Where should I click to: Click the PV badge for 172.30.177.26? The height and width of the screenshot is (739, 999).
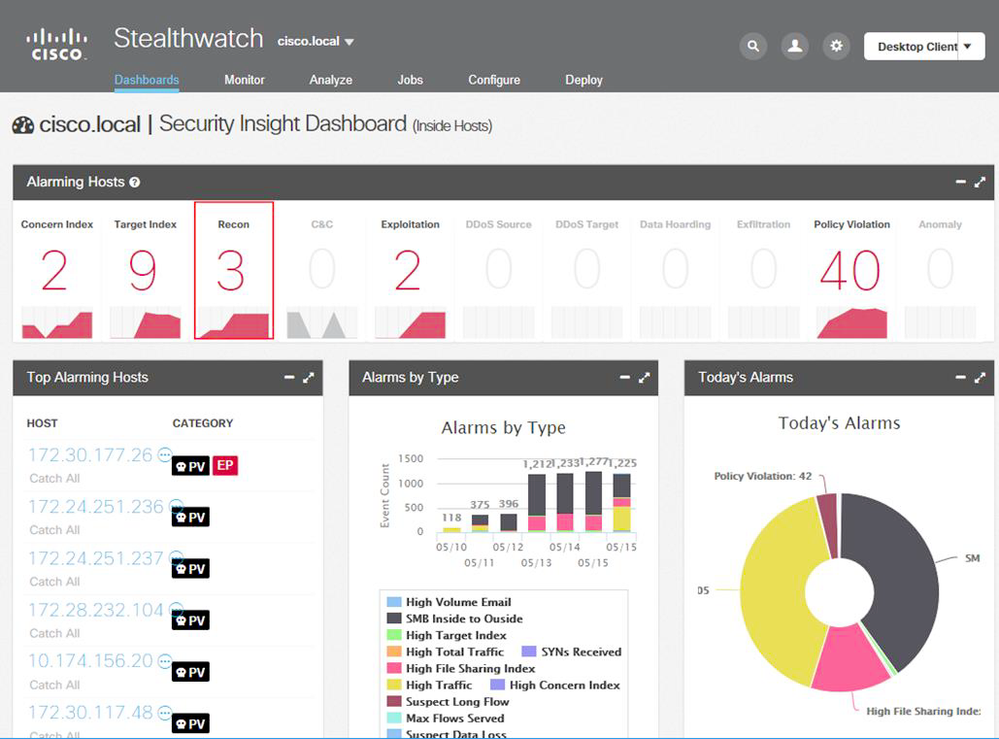pos(190,466)
